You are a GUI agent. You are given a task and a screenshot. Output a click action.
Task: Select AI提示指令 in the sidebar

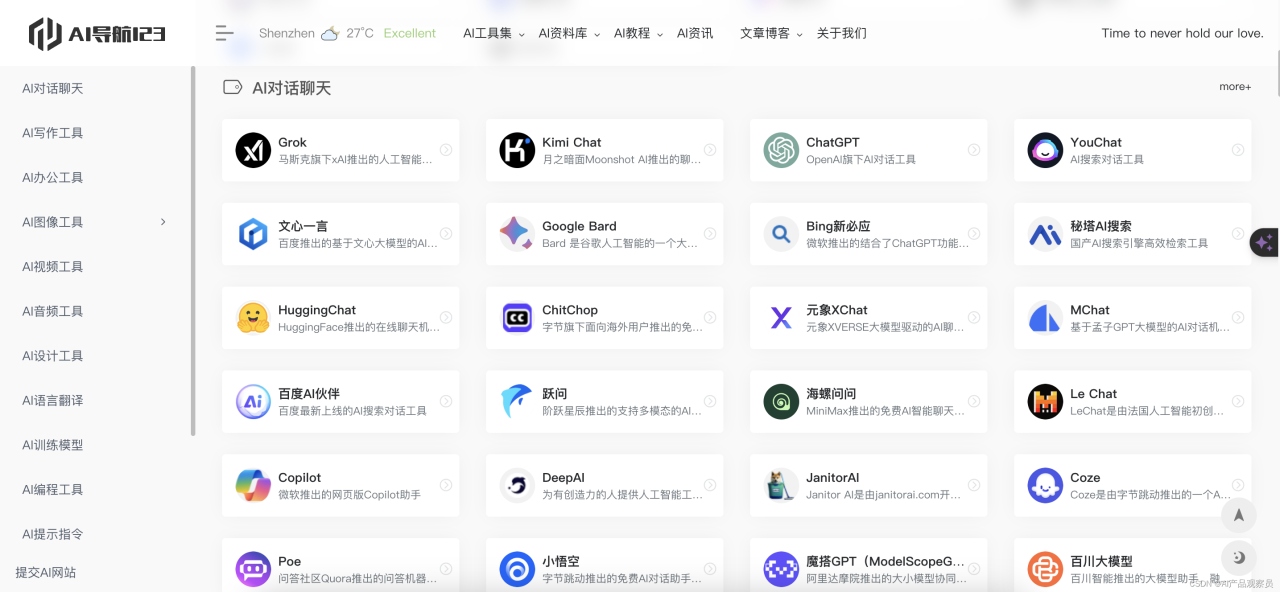(x=53, y=534)
